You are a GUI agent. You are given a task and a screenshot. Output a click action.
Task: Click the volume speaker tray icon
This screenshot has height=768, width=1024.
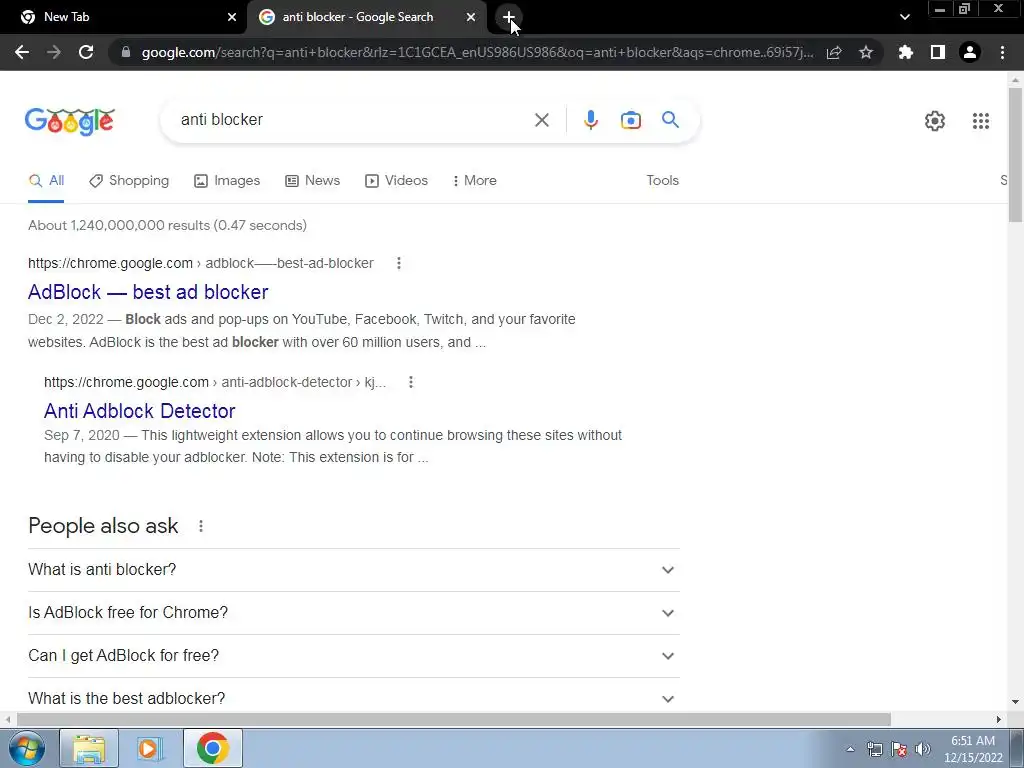coord(922,749)
